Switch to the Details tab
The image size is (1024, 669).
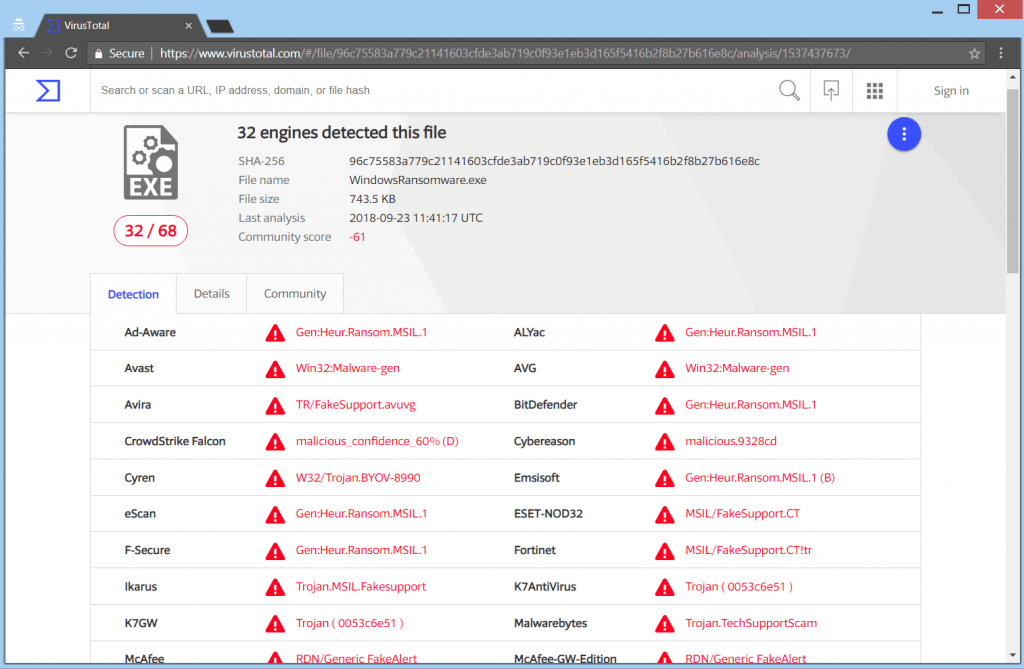211,293
